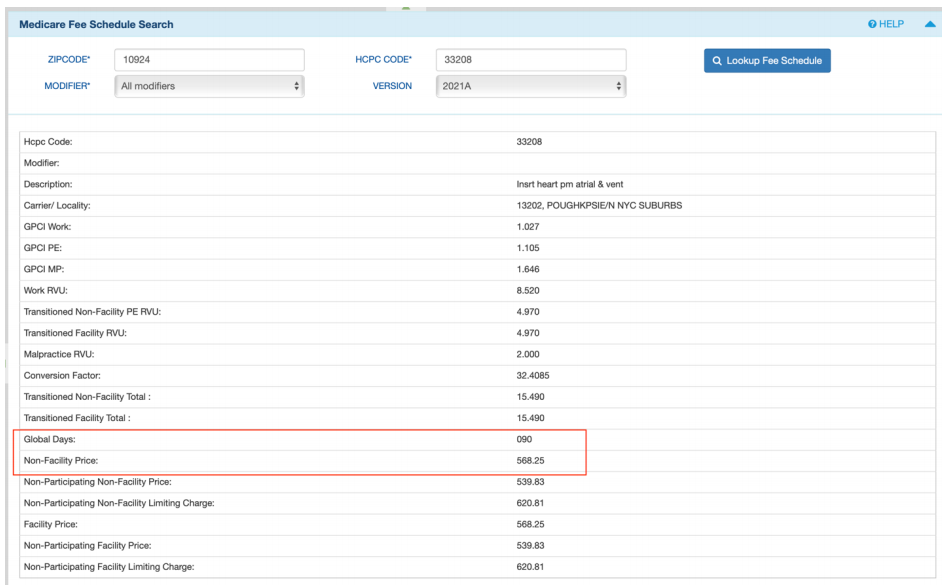
Task: Collapse the Medicare Fee Schedule Search panel
Action: tap(930, 24)
